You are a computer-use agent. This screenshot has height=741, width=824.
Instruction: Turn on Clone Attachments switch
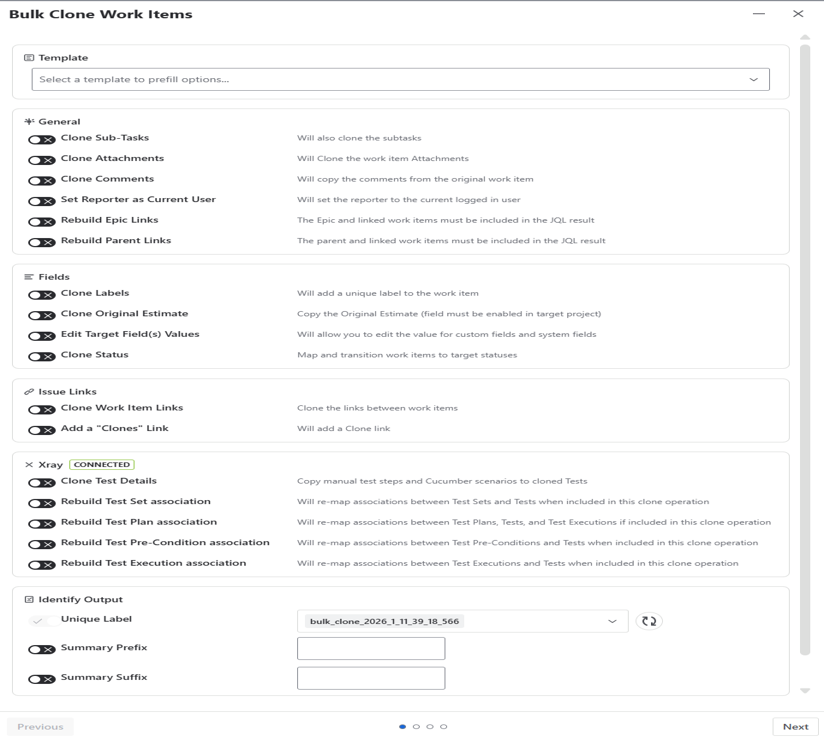click(42, 160)
